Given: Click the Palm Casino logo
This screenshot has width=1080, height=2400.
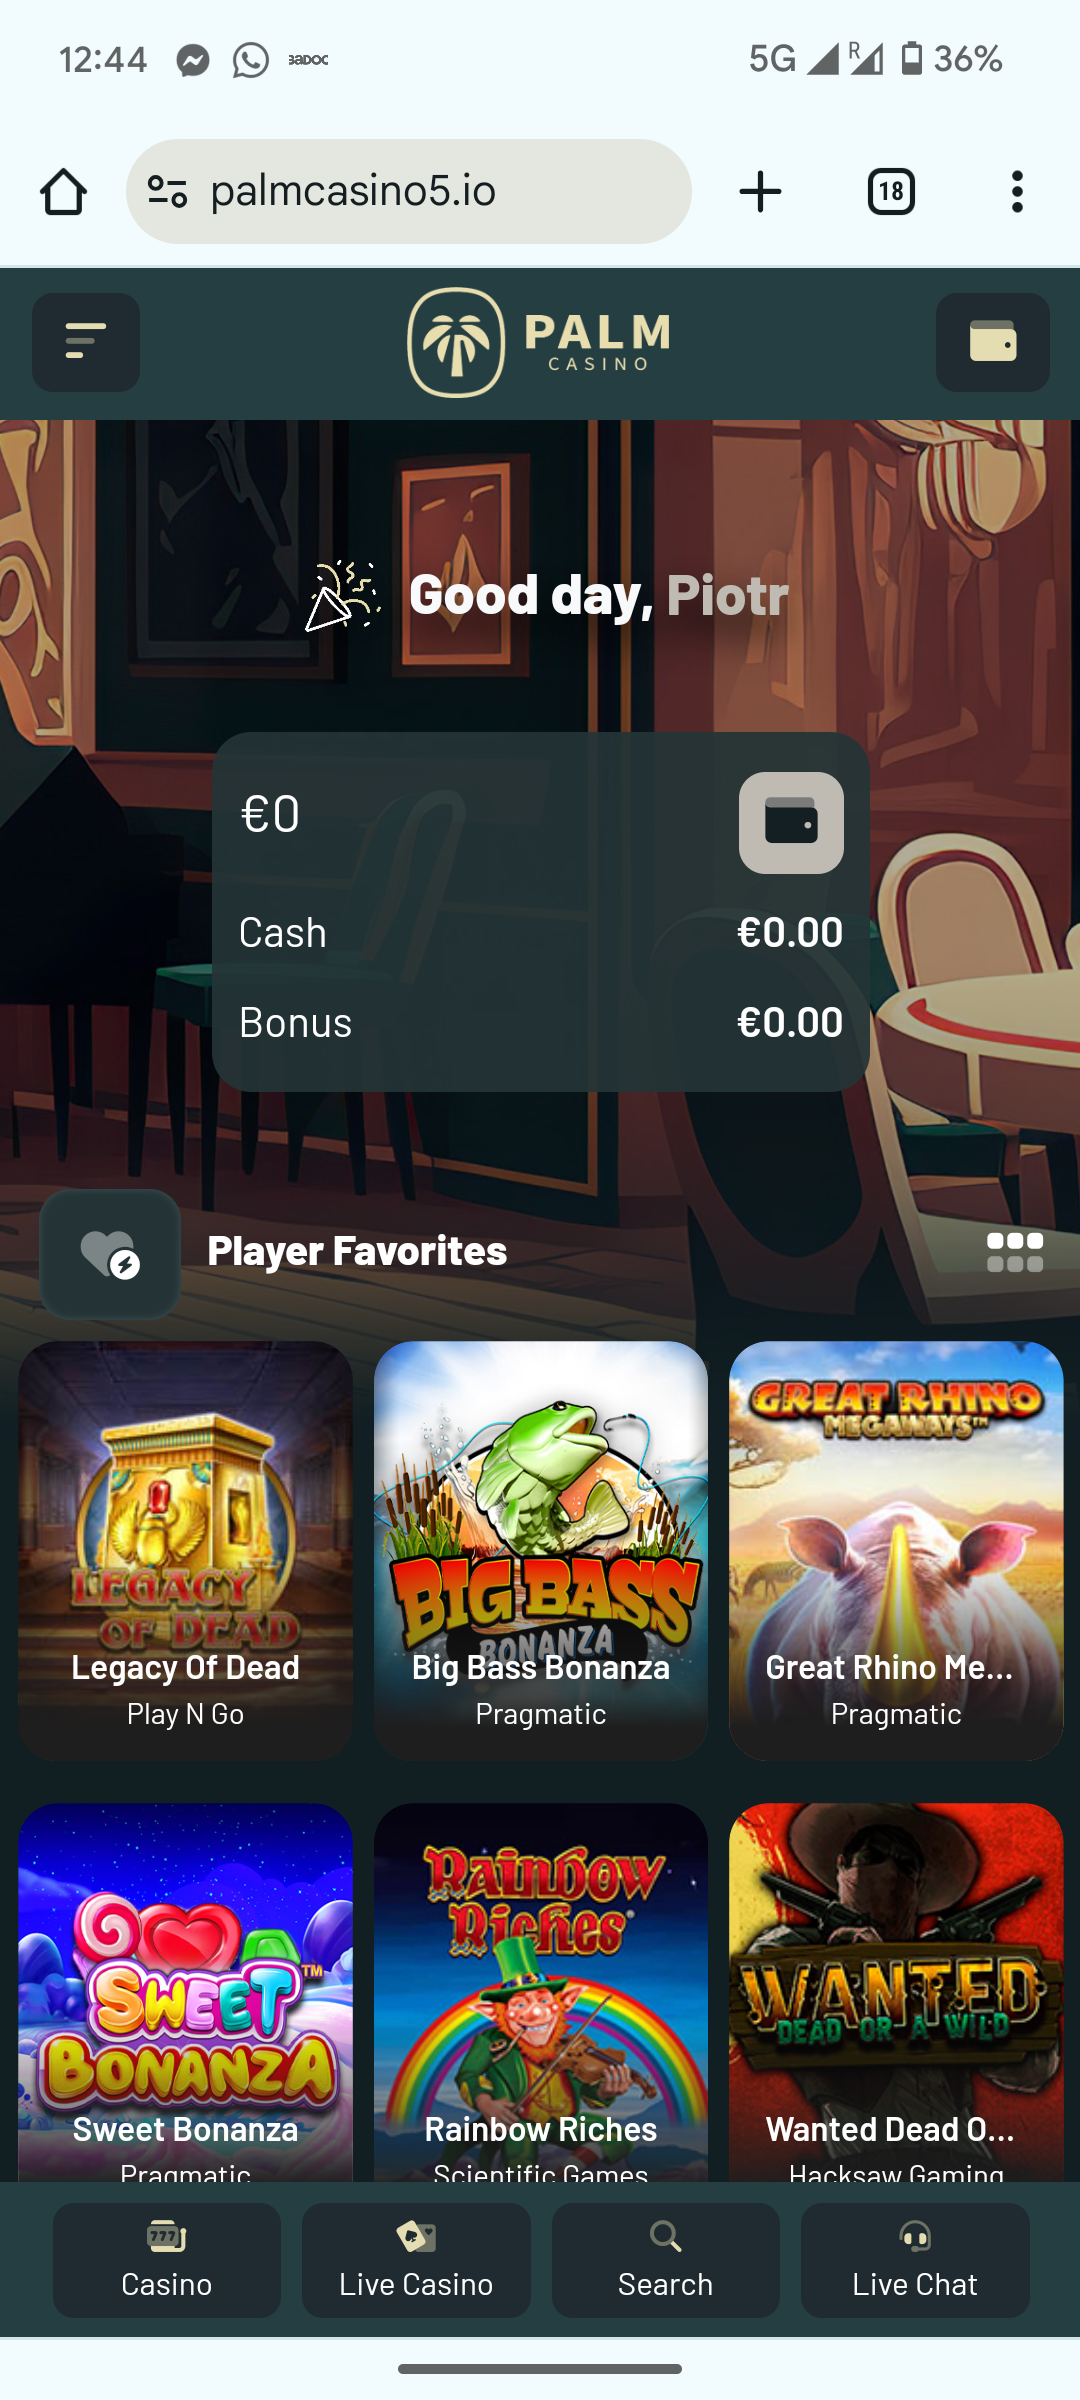Looking at the screenshot, I should click(539, 342).
